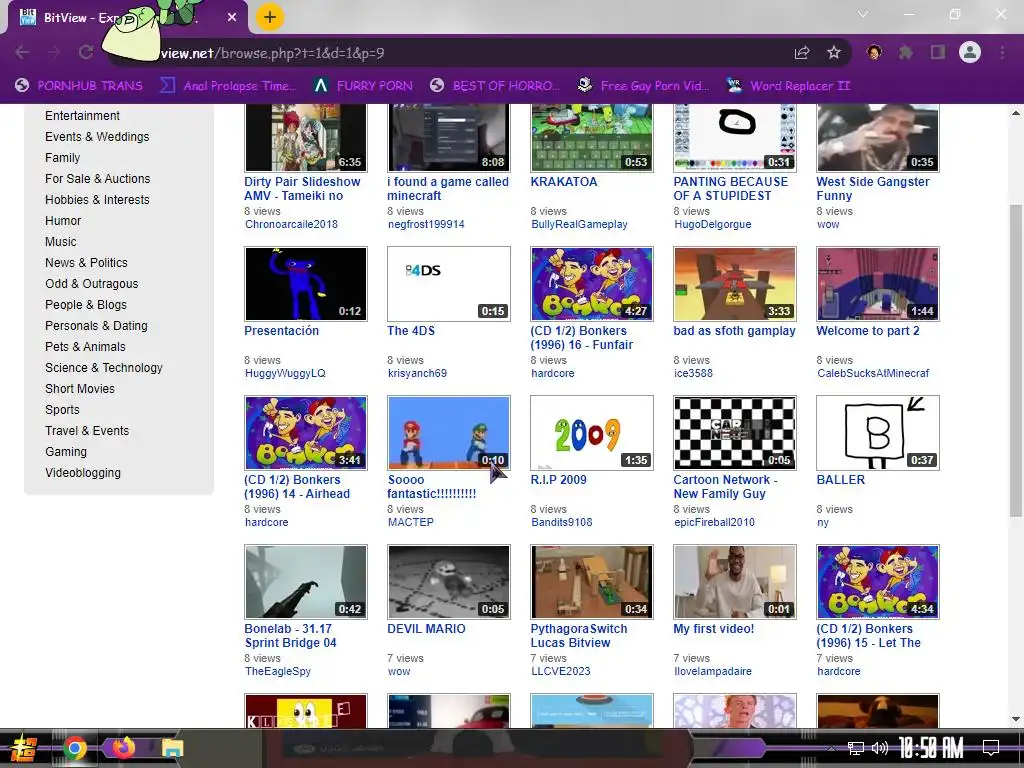
Task: Open the Cartoon Network checkered thumbnail
Action: coord(735,432)
